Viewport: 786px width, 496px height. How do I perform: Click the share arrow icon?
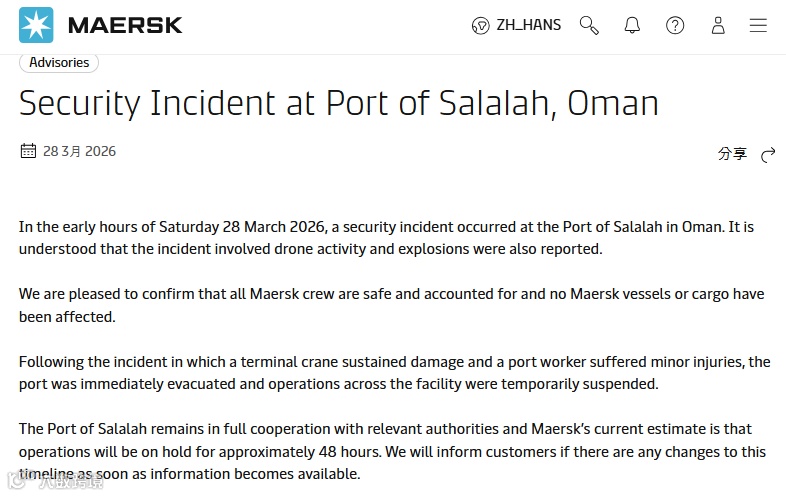point(768,154)
